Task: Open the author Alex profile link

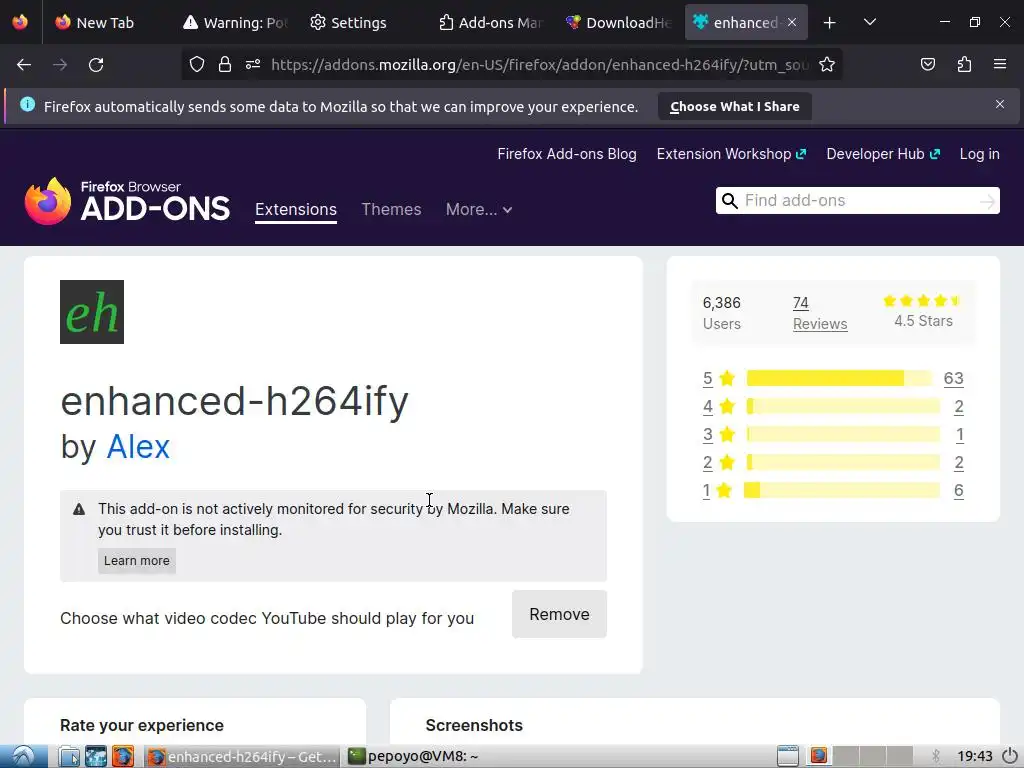Action: pyautogui.click(x=138, y=447)
